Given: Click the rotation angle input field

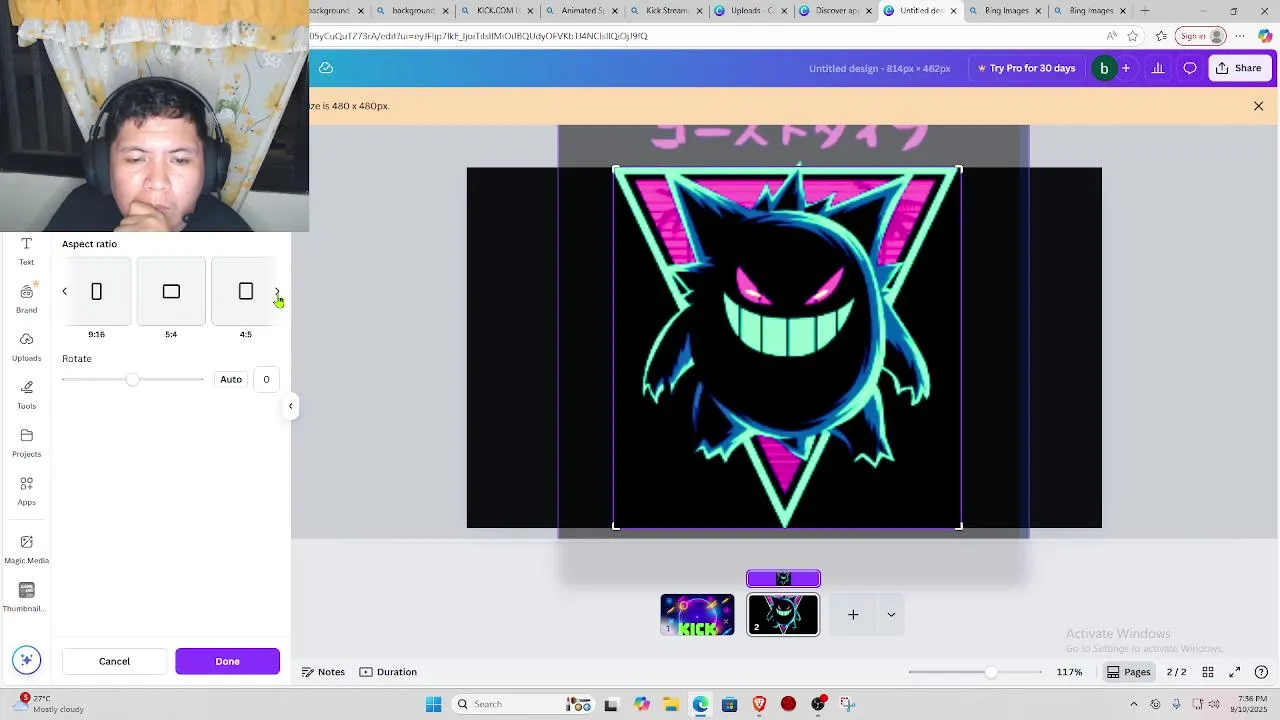Looking at the screenshot, I should pyautogui.click(x=266, y=379).
